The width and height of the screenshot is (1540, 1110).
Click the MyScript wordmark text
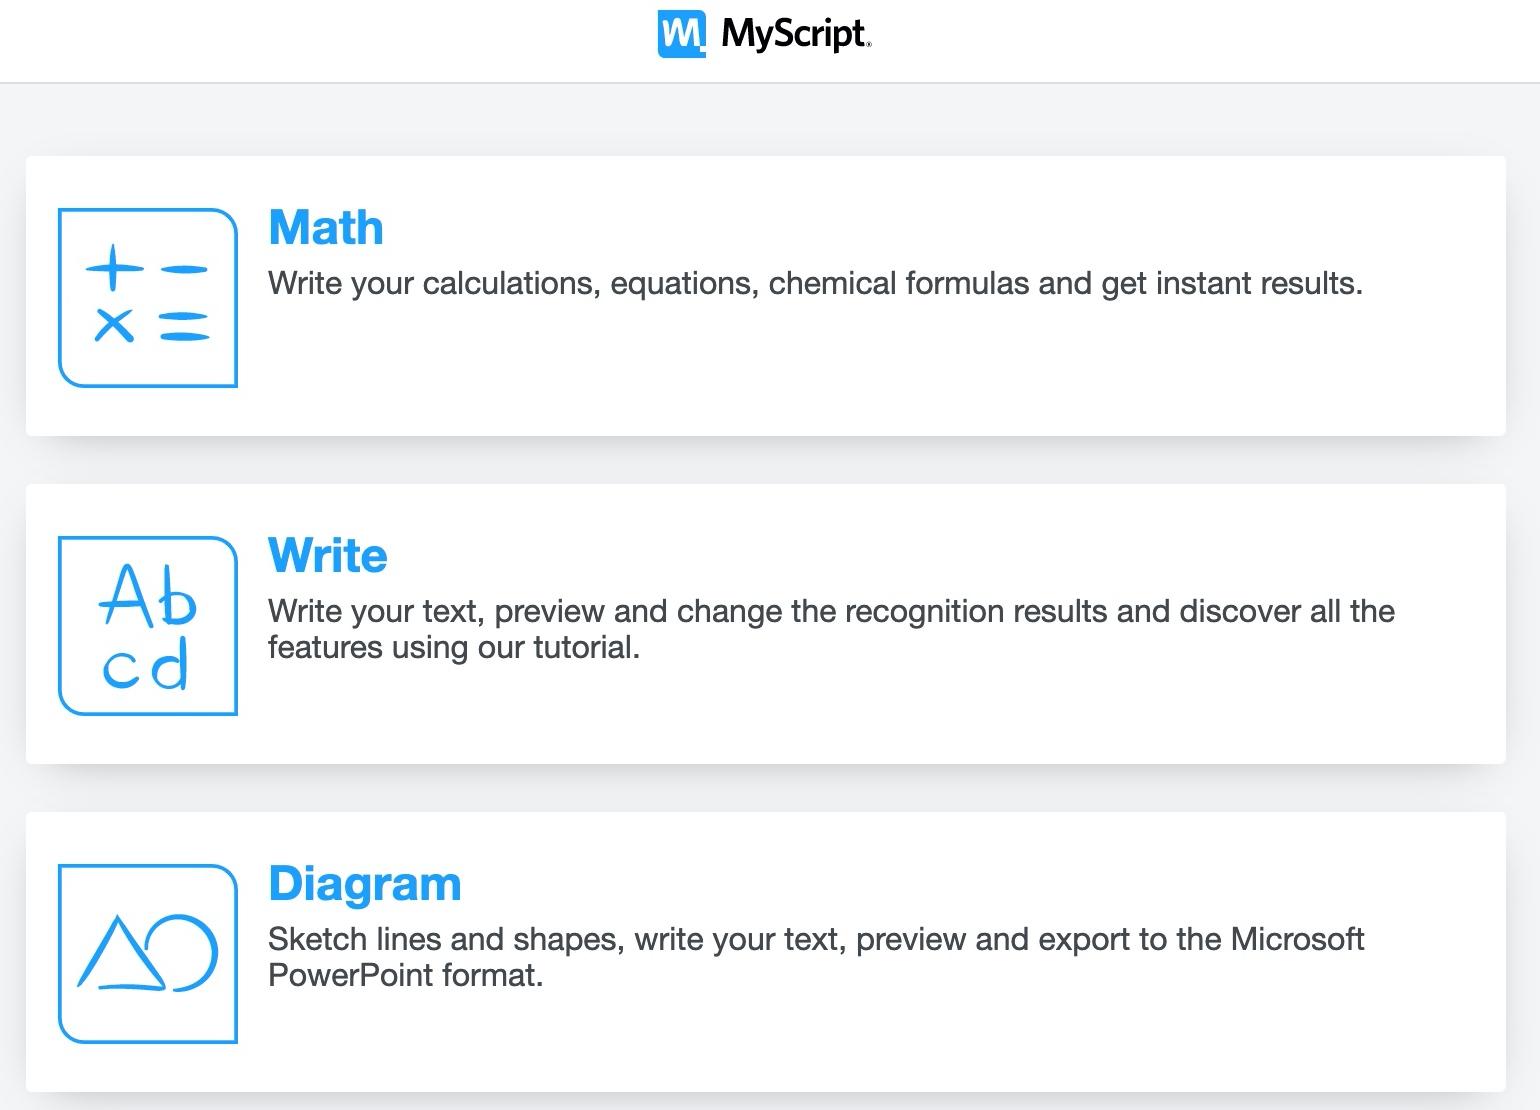[795, 34]
